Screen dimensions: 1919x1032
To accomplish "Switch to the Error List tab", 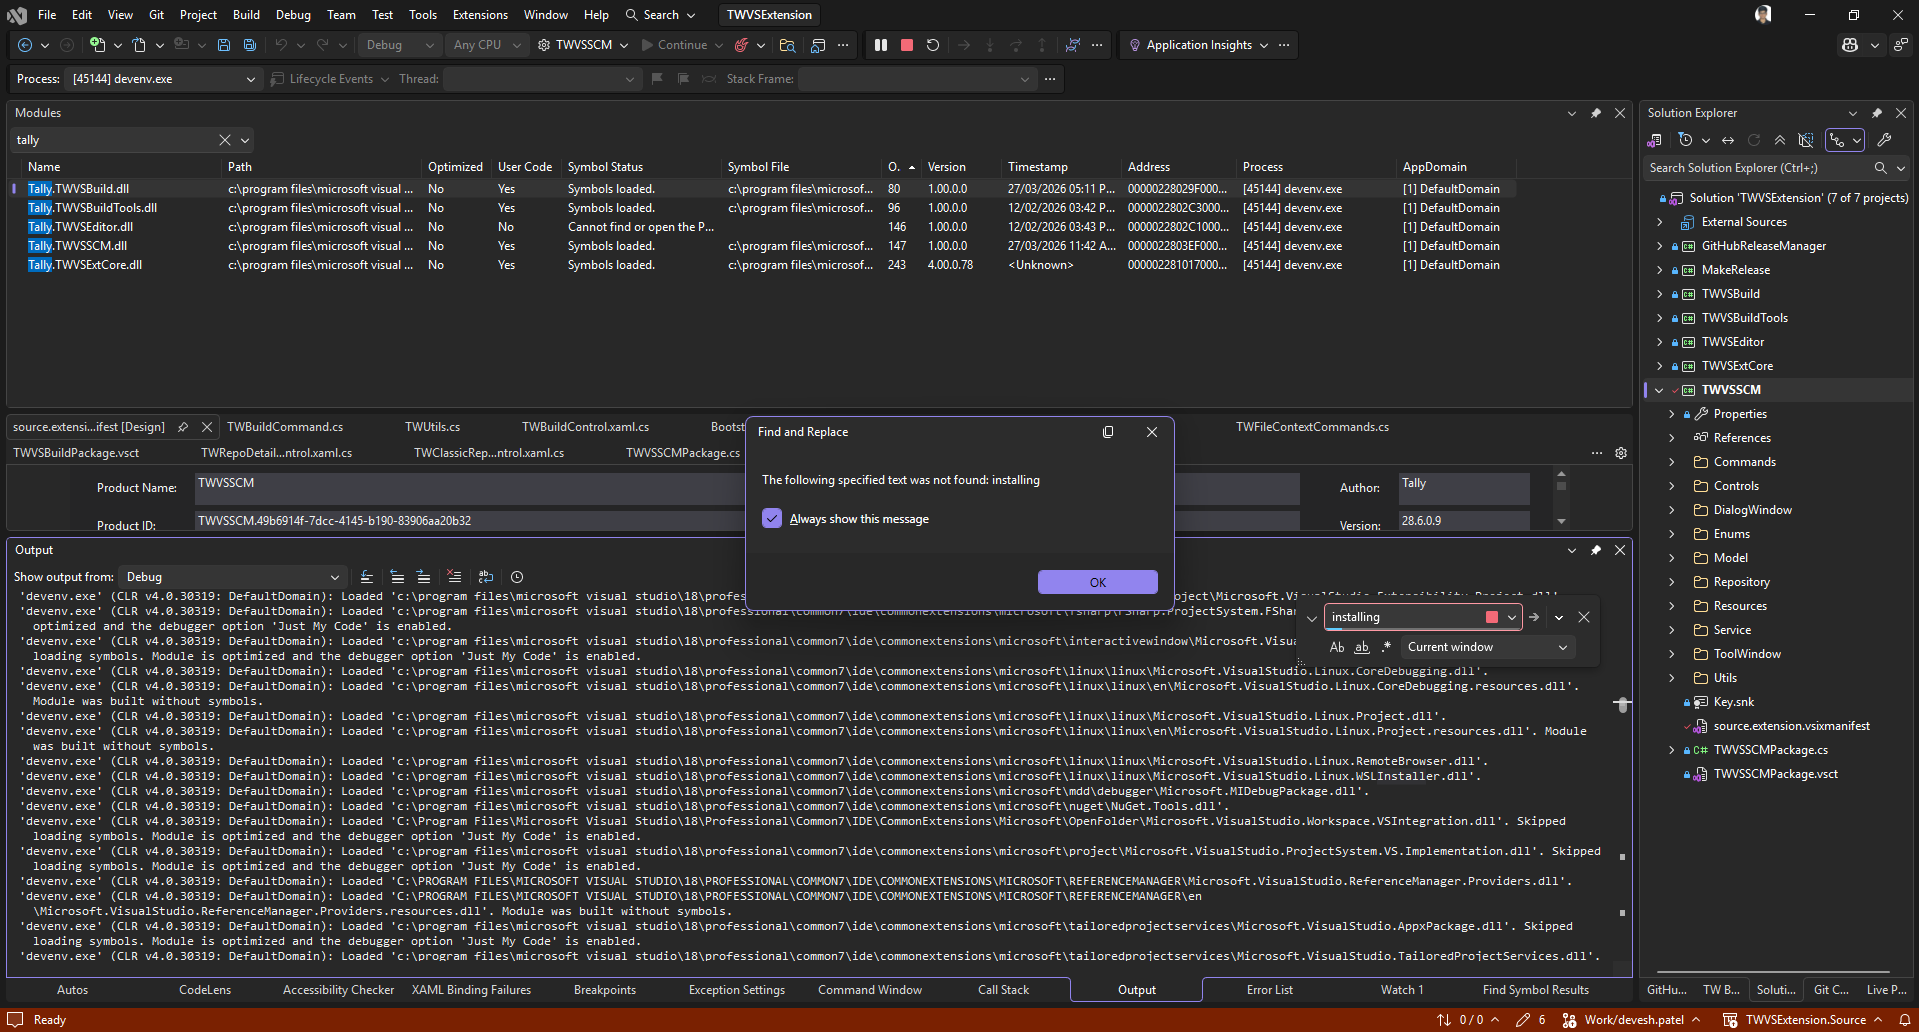I will (x=1269, y=990).
